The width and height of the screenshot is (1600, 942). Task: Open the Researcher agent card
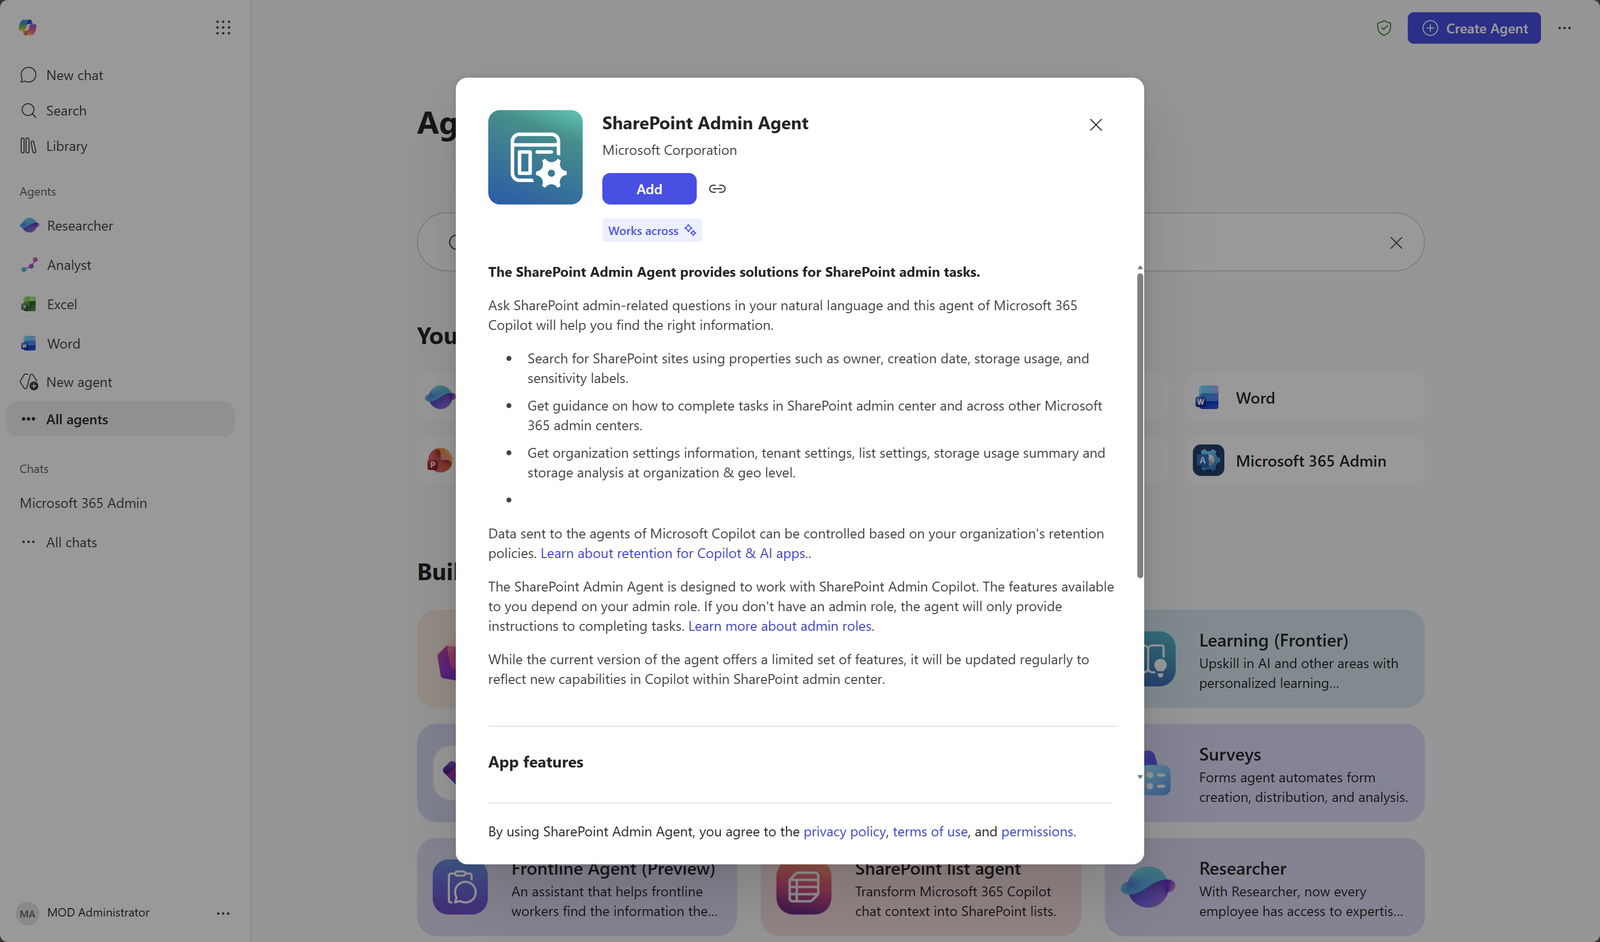(x=1265, y=887)
